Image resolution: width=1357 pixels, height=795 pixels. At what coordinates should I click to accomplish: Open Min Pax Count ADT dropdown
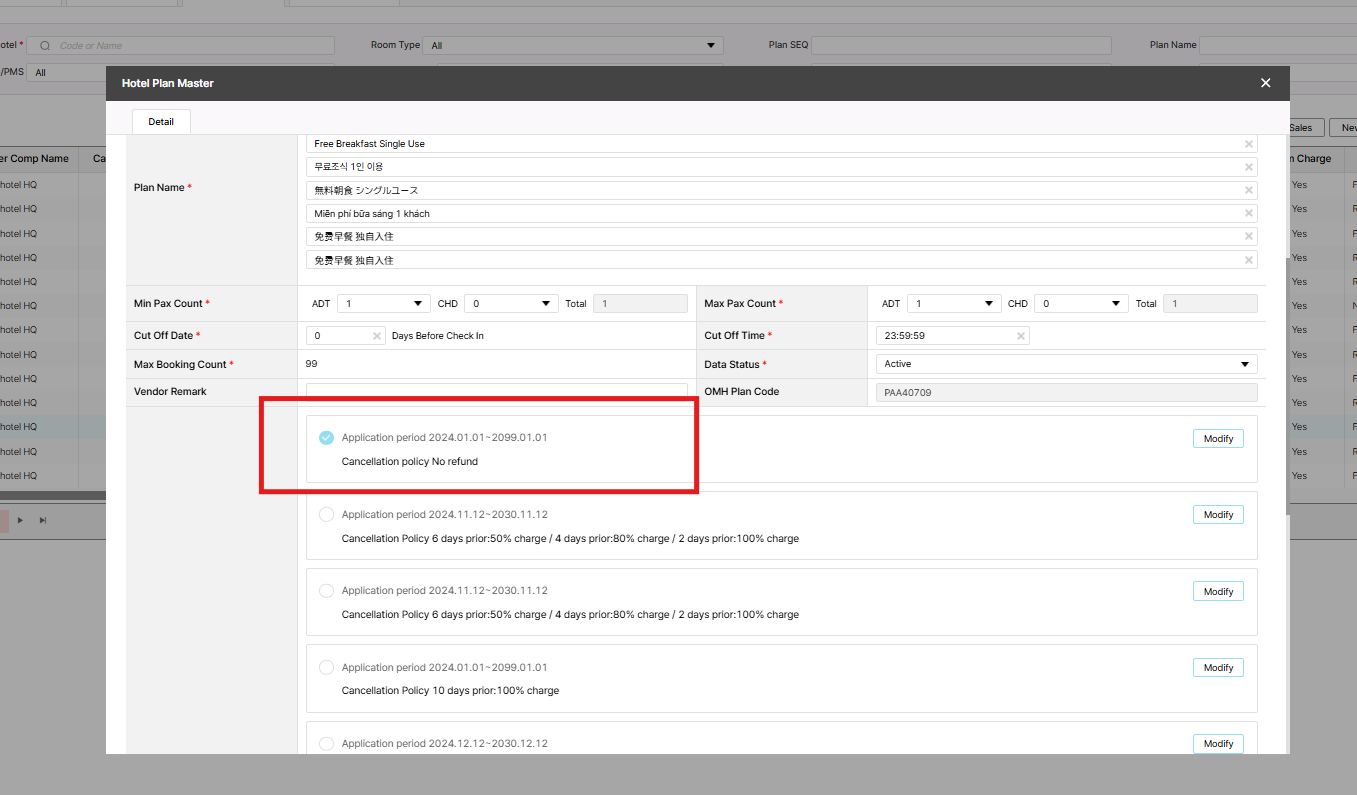click(x=384, y=304)
